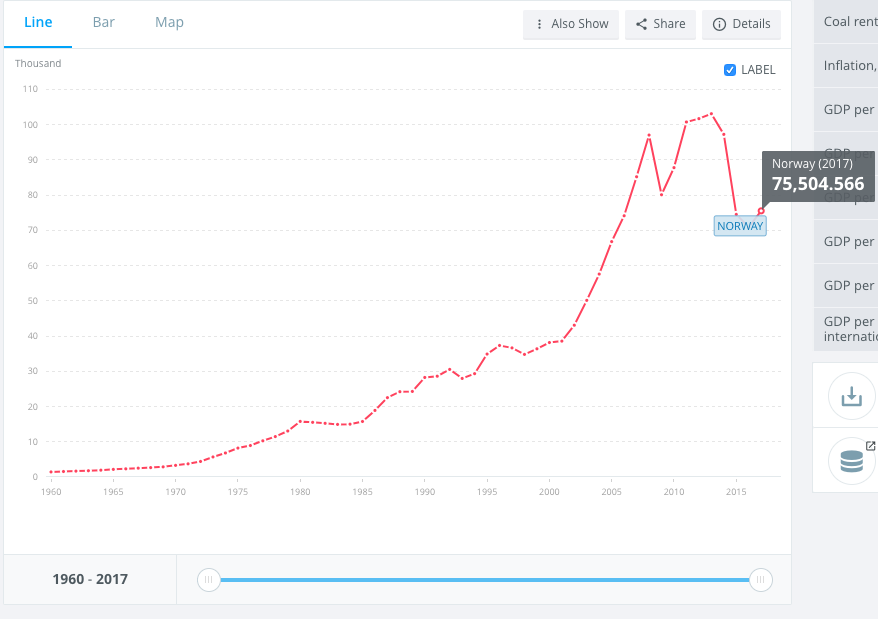Open the Also Show dropdown
Viewport: 878px width, 619px height.
click(571, 24)
